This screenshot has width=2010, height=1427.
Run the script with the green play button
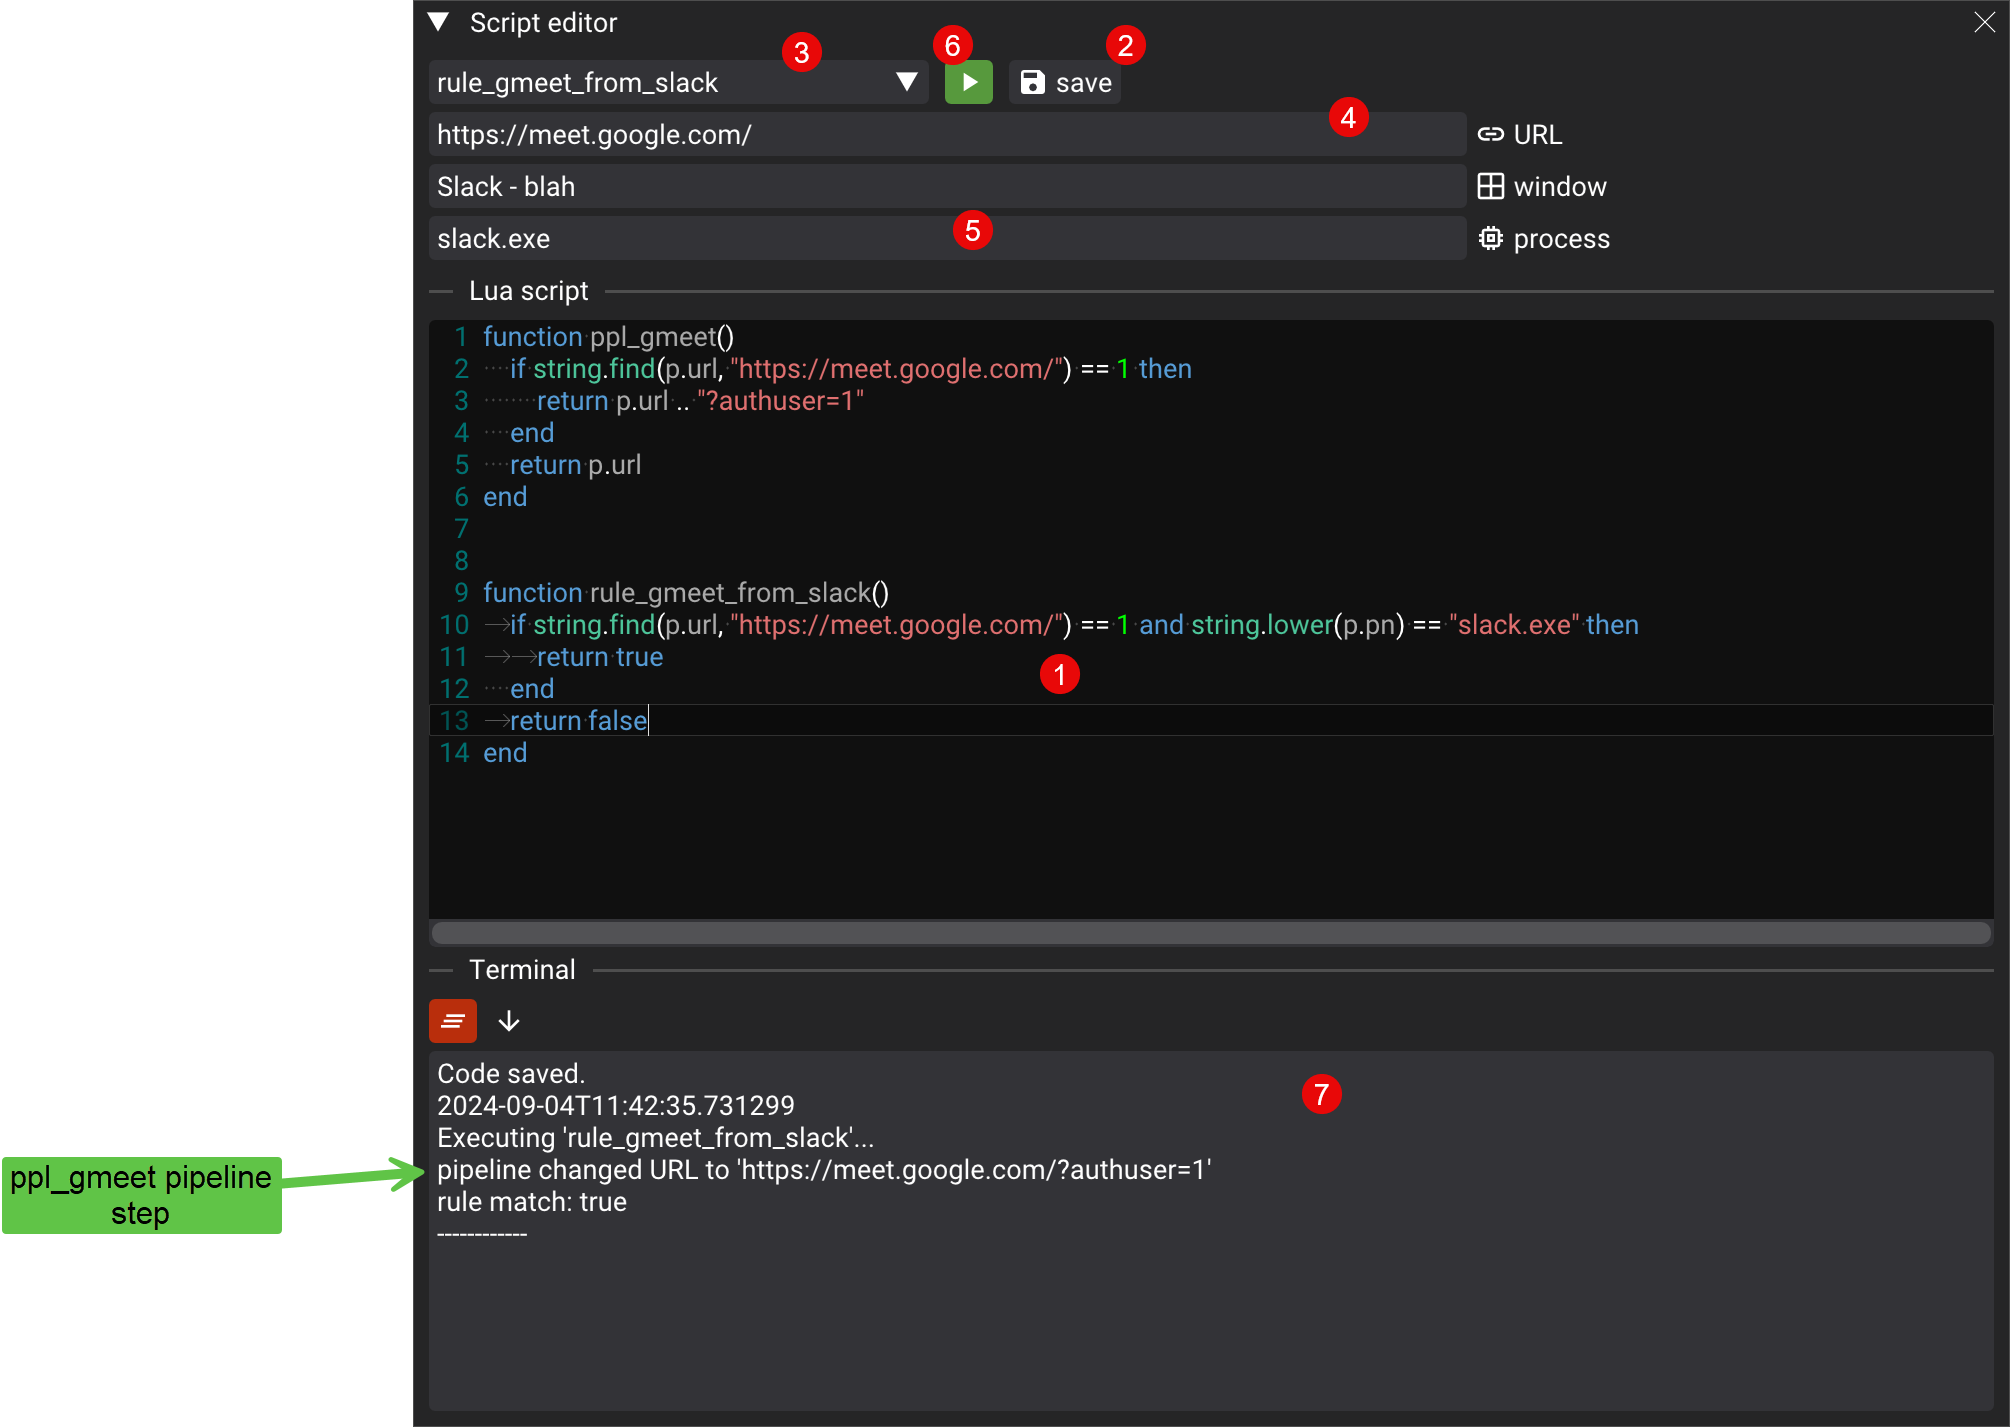[x=968, y=82]
